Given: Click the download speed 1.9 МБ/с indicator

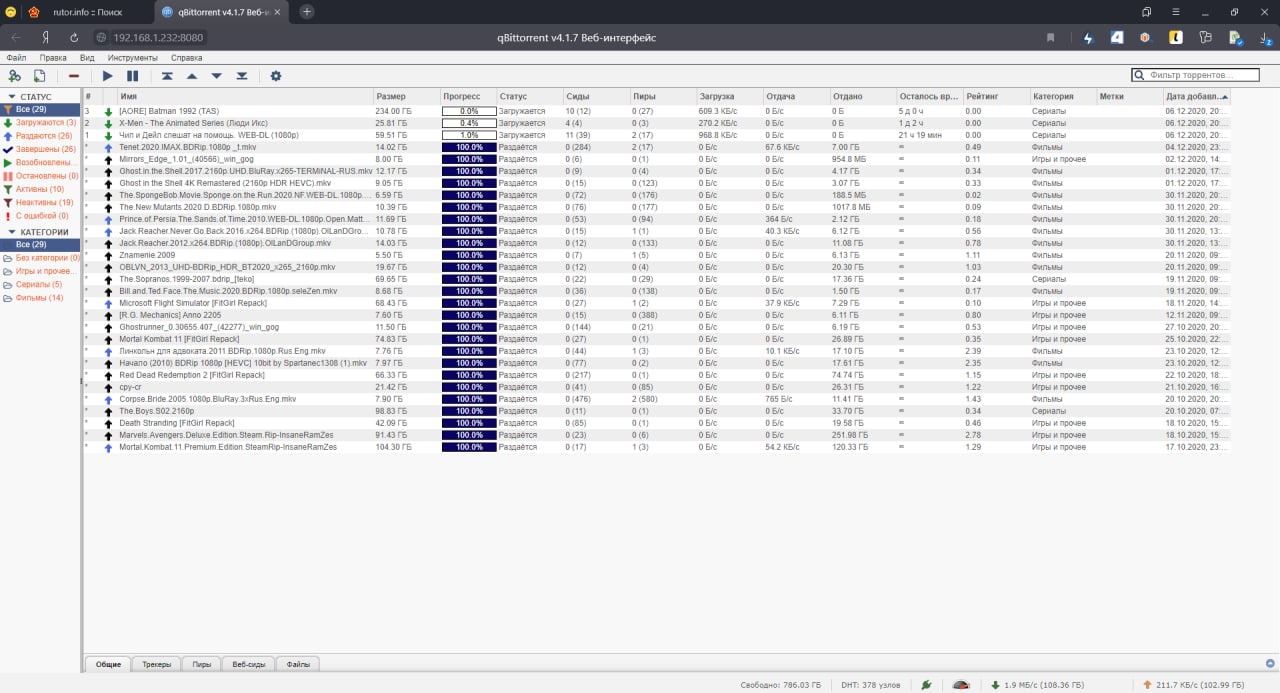Looking at the screenshot, I should point(1037,685).
